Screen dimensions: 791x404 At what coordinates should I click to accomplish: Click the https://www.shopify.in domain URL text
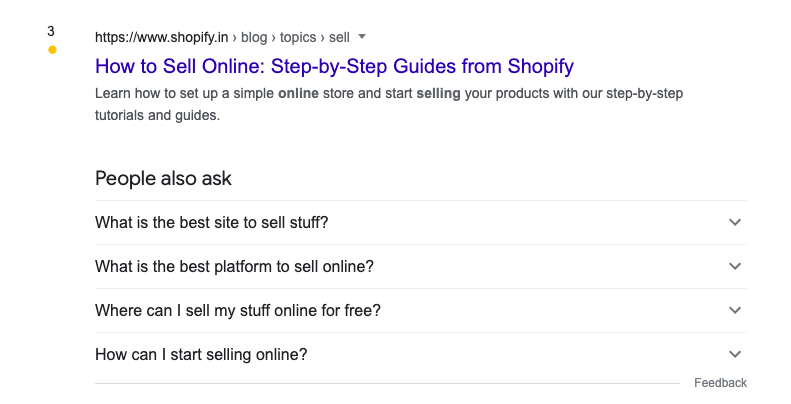162,37
